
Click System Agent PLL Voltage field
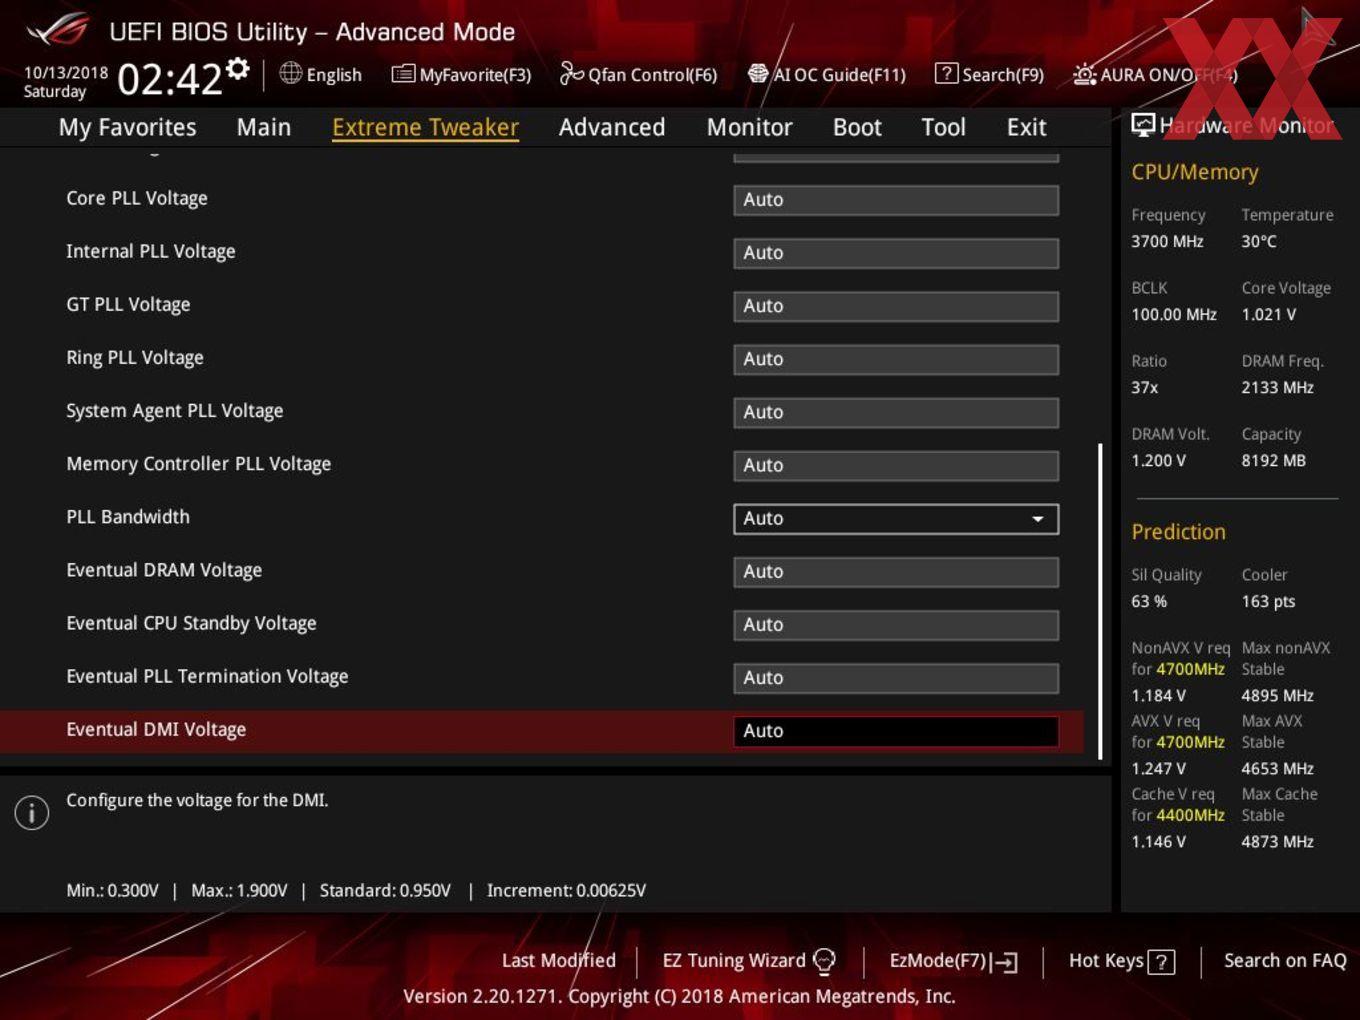(x=896, y=411)
